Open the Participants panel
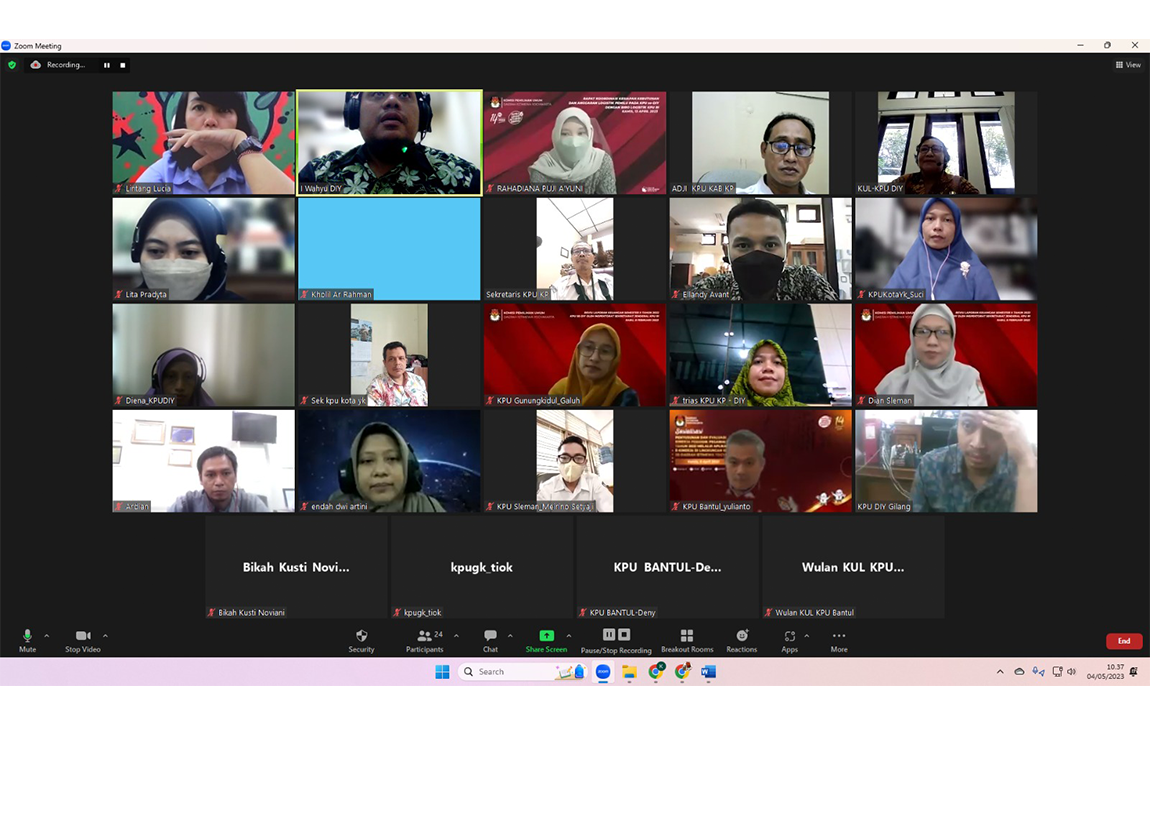The width and height of the screenshot is (1150, 817). click(x=425, y=637)
